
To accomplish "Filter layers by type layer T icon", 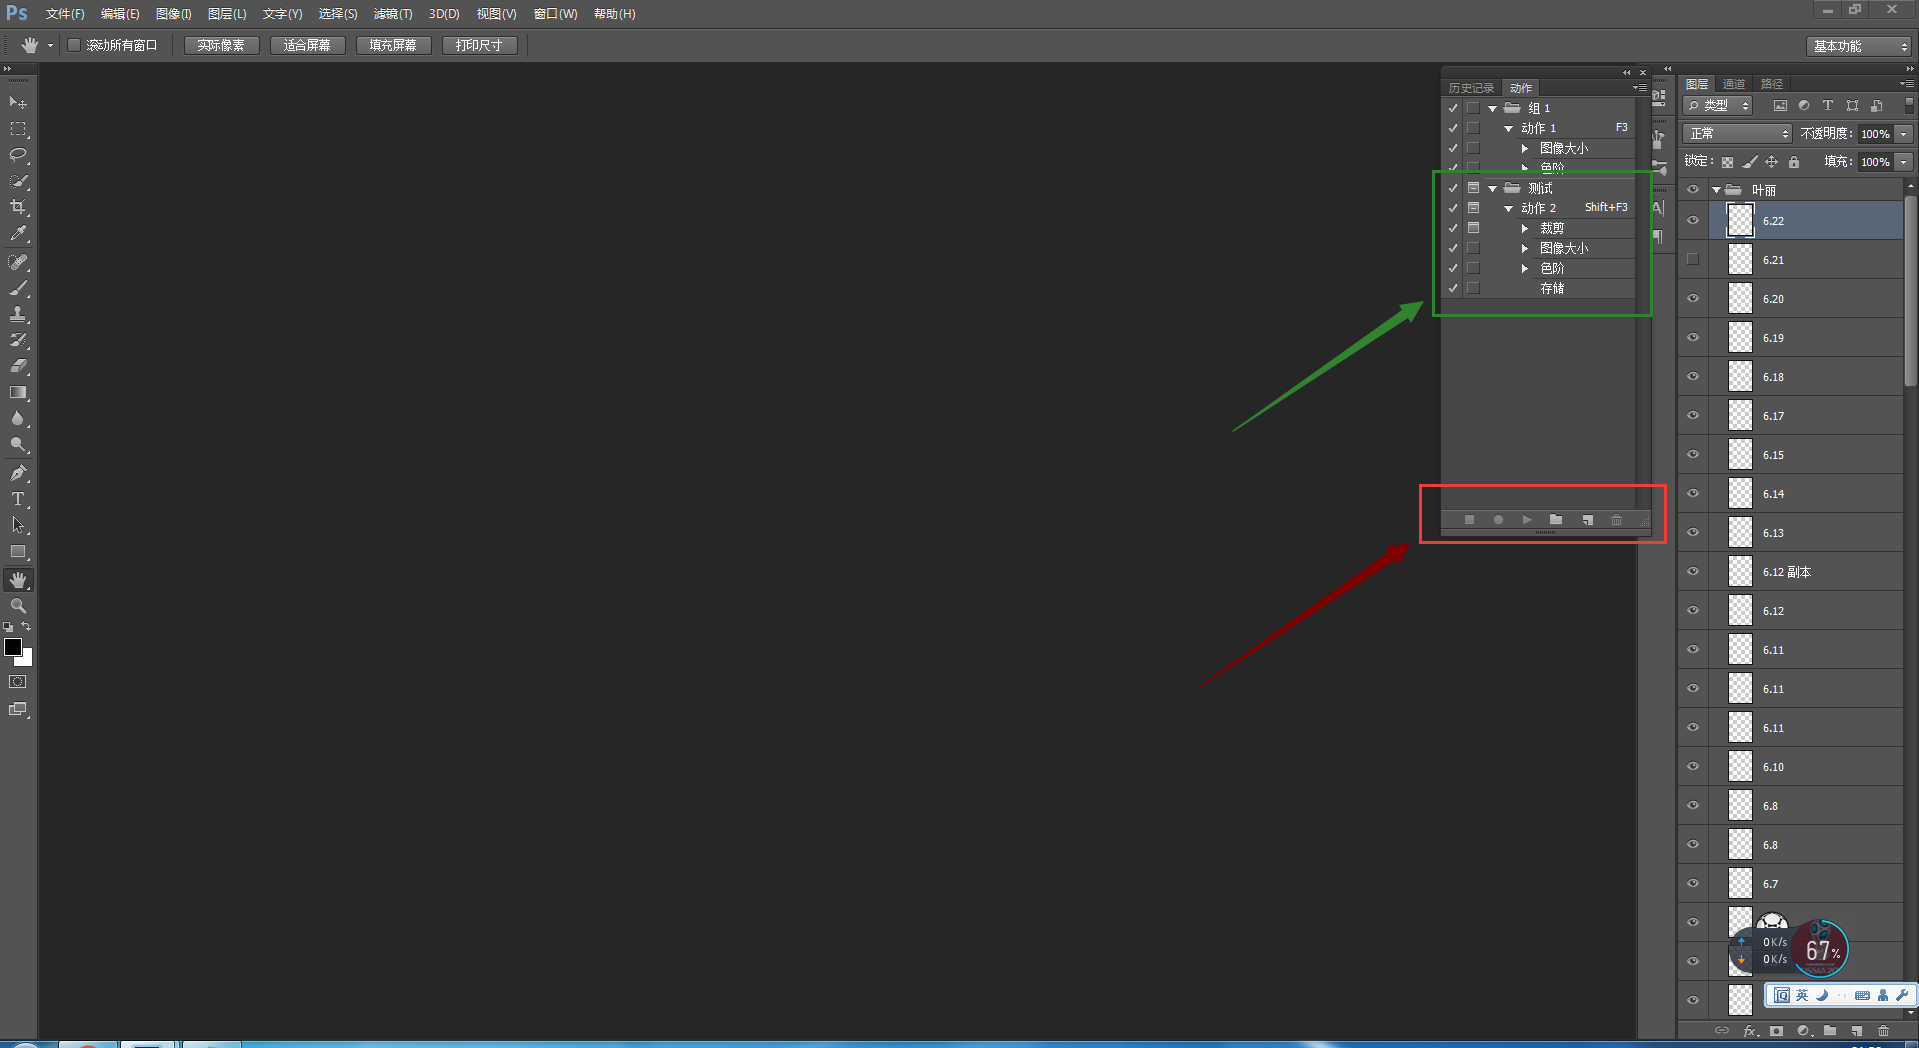I will (x=1828, y=106).
